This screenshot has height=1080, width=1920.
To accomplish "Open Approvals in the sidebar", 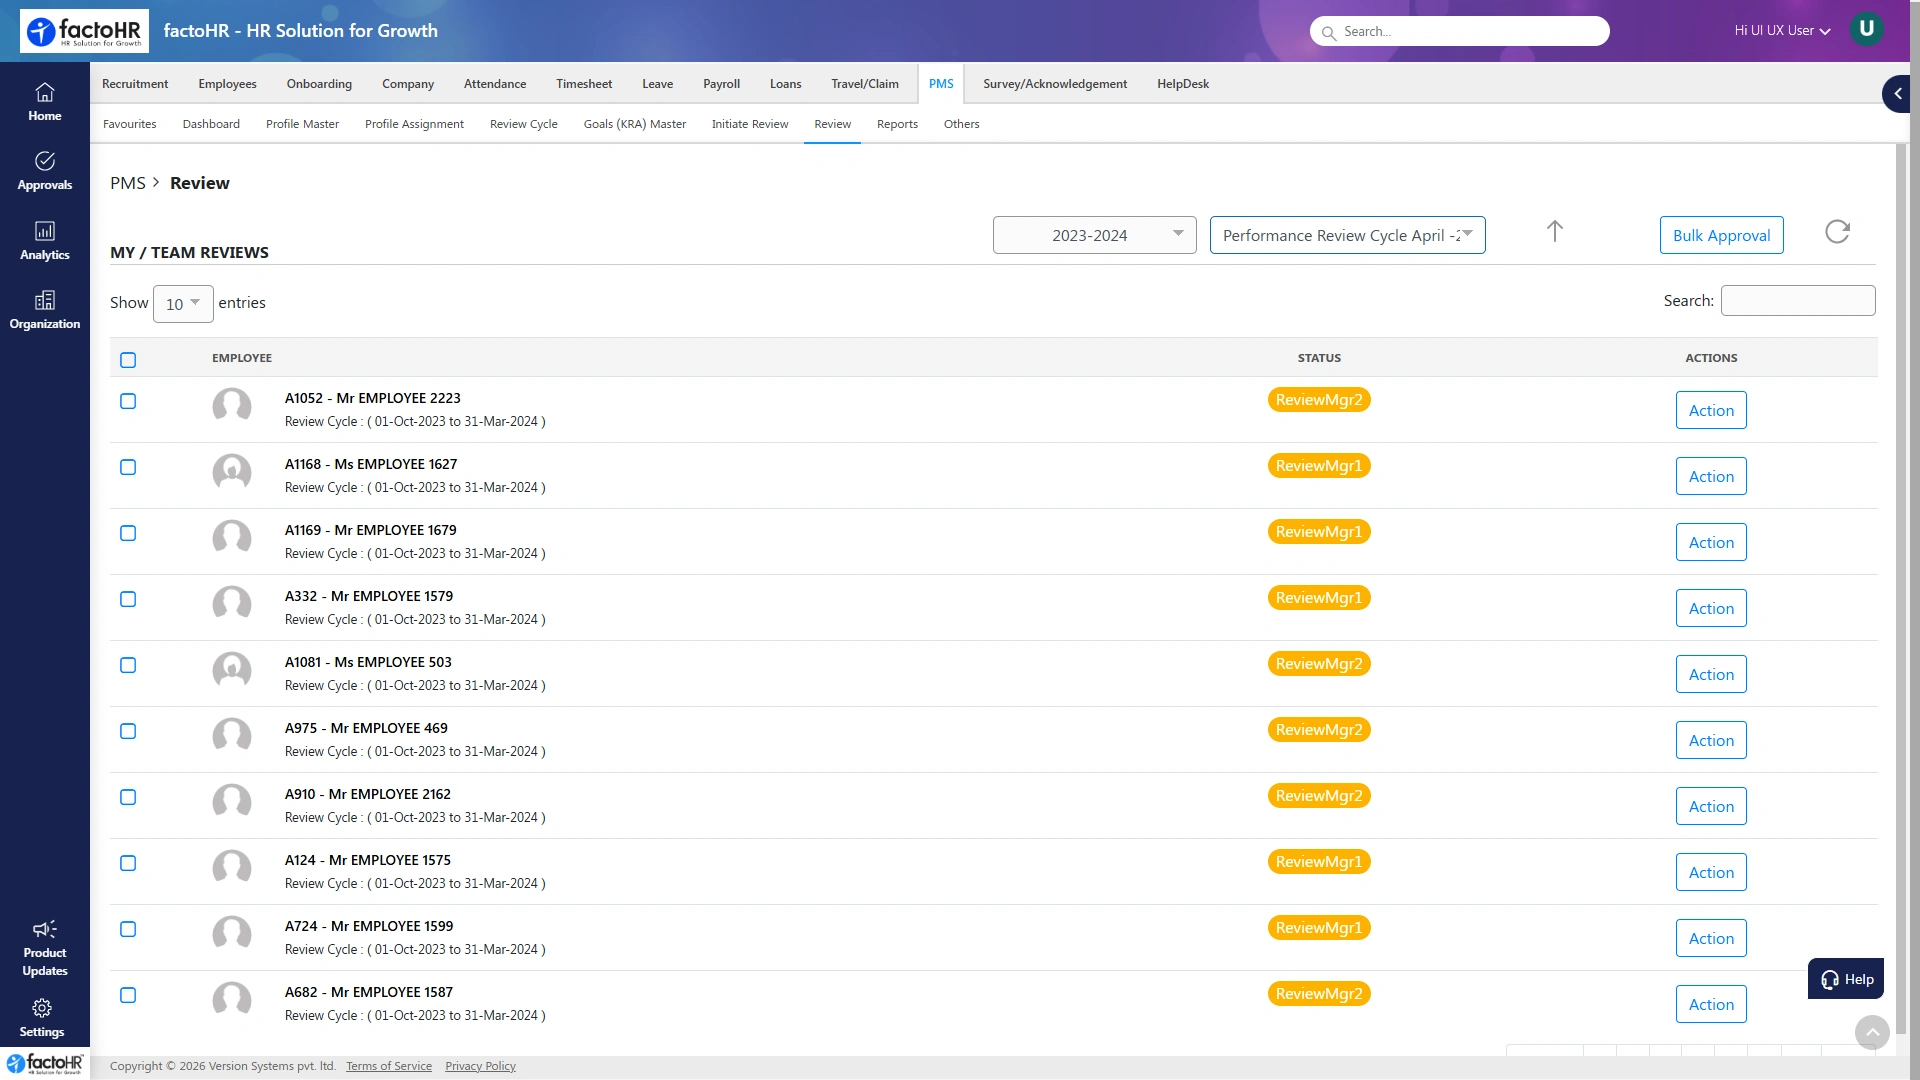I will [44, 171].
